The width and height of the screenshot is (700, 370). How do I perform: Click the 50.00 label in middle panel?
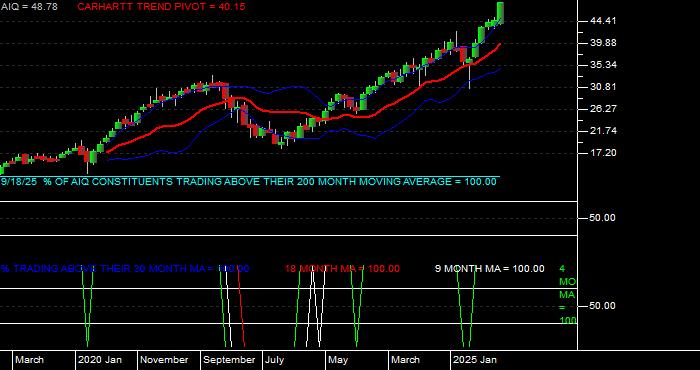(x=603, y=218)
